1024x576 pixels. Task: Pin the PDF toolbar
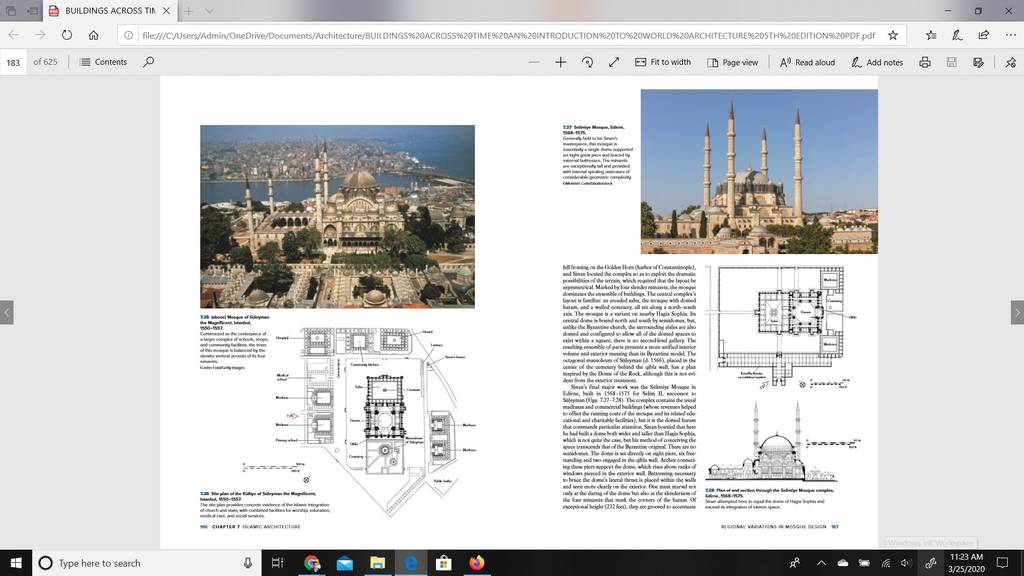coord(1011,62)
